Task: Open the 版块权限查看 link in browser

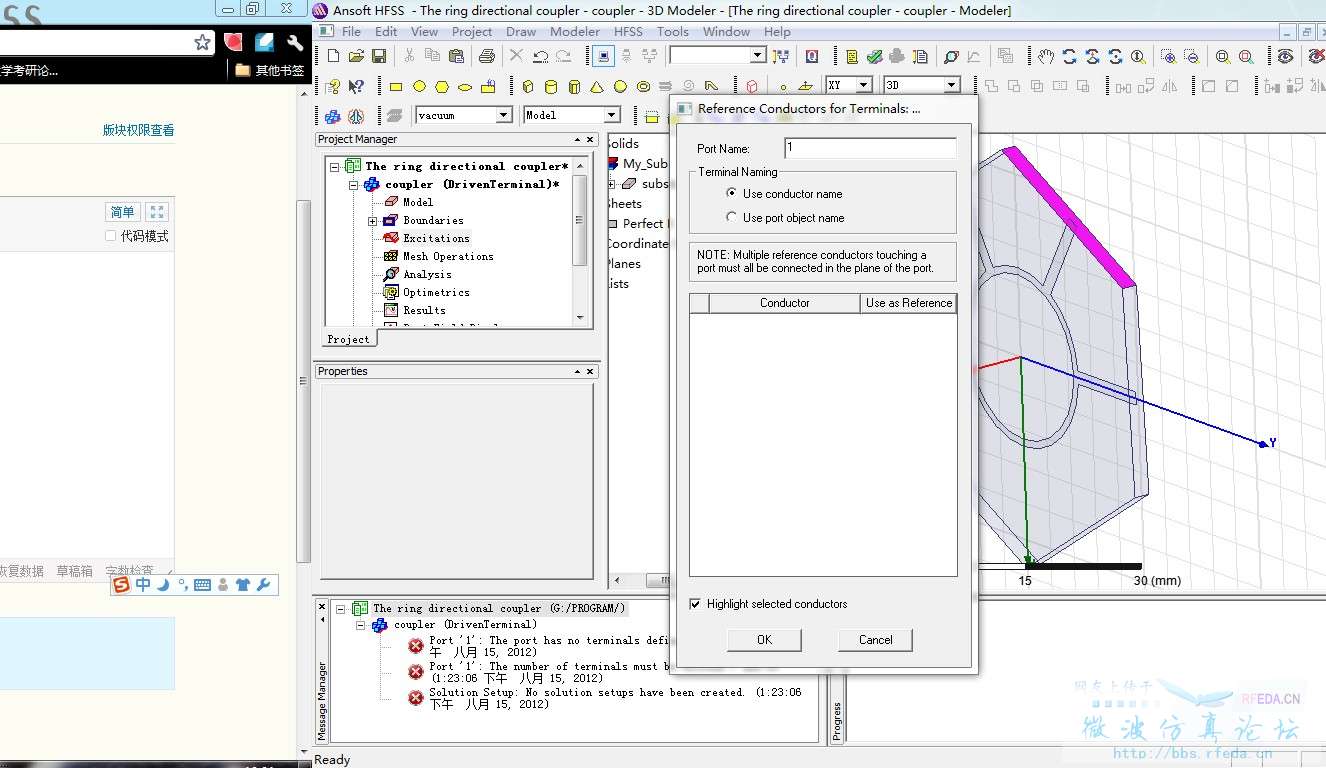Action: [138, 130]
